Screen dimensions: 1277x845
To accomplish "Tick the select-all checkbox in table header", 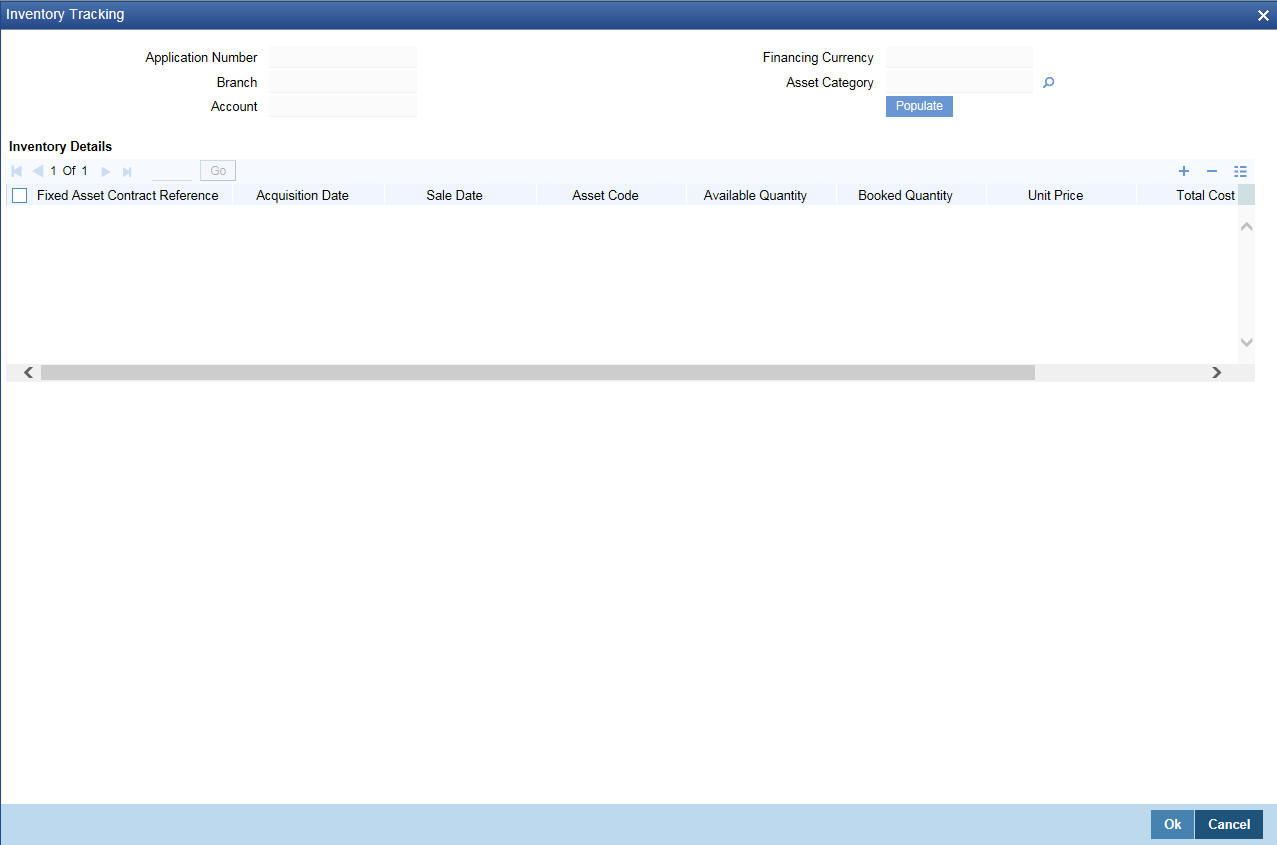I will 19,196.
